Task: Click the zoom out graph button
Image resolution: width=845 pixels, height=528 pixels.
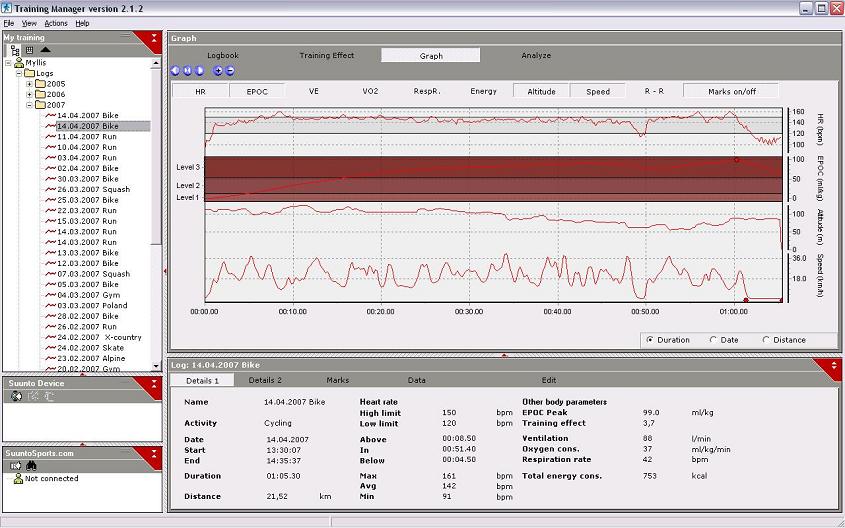Action: (x=230, y=71)
